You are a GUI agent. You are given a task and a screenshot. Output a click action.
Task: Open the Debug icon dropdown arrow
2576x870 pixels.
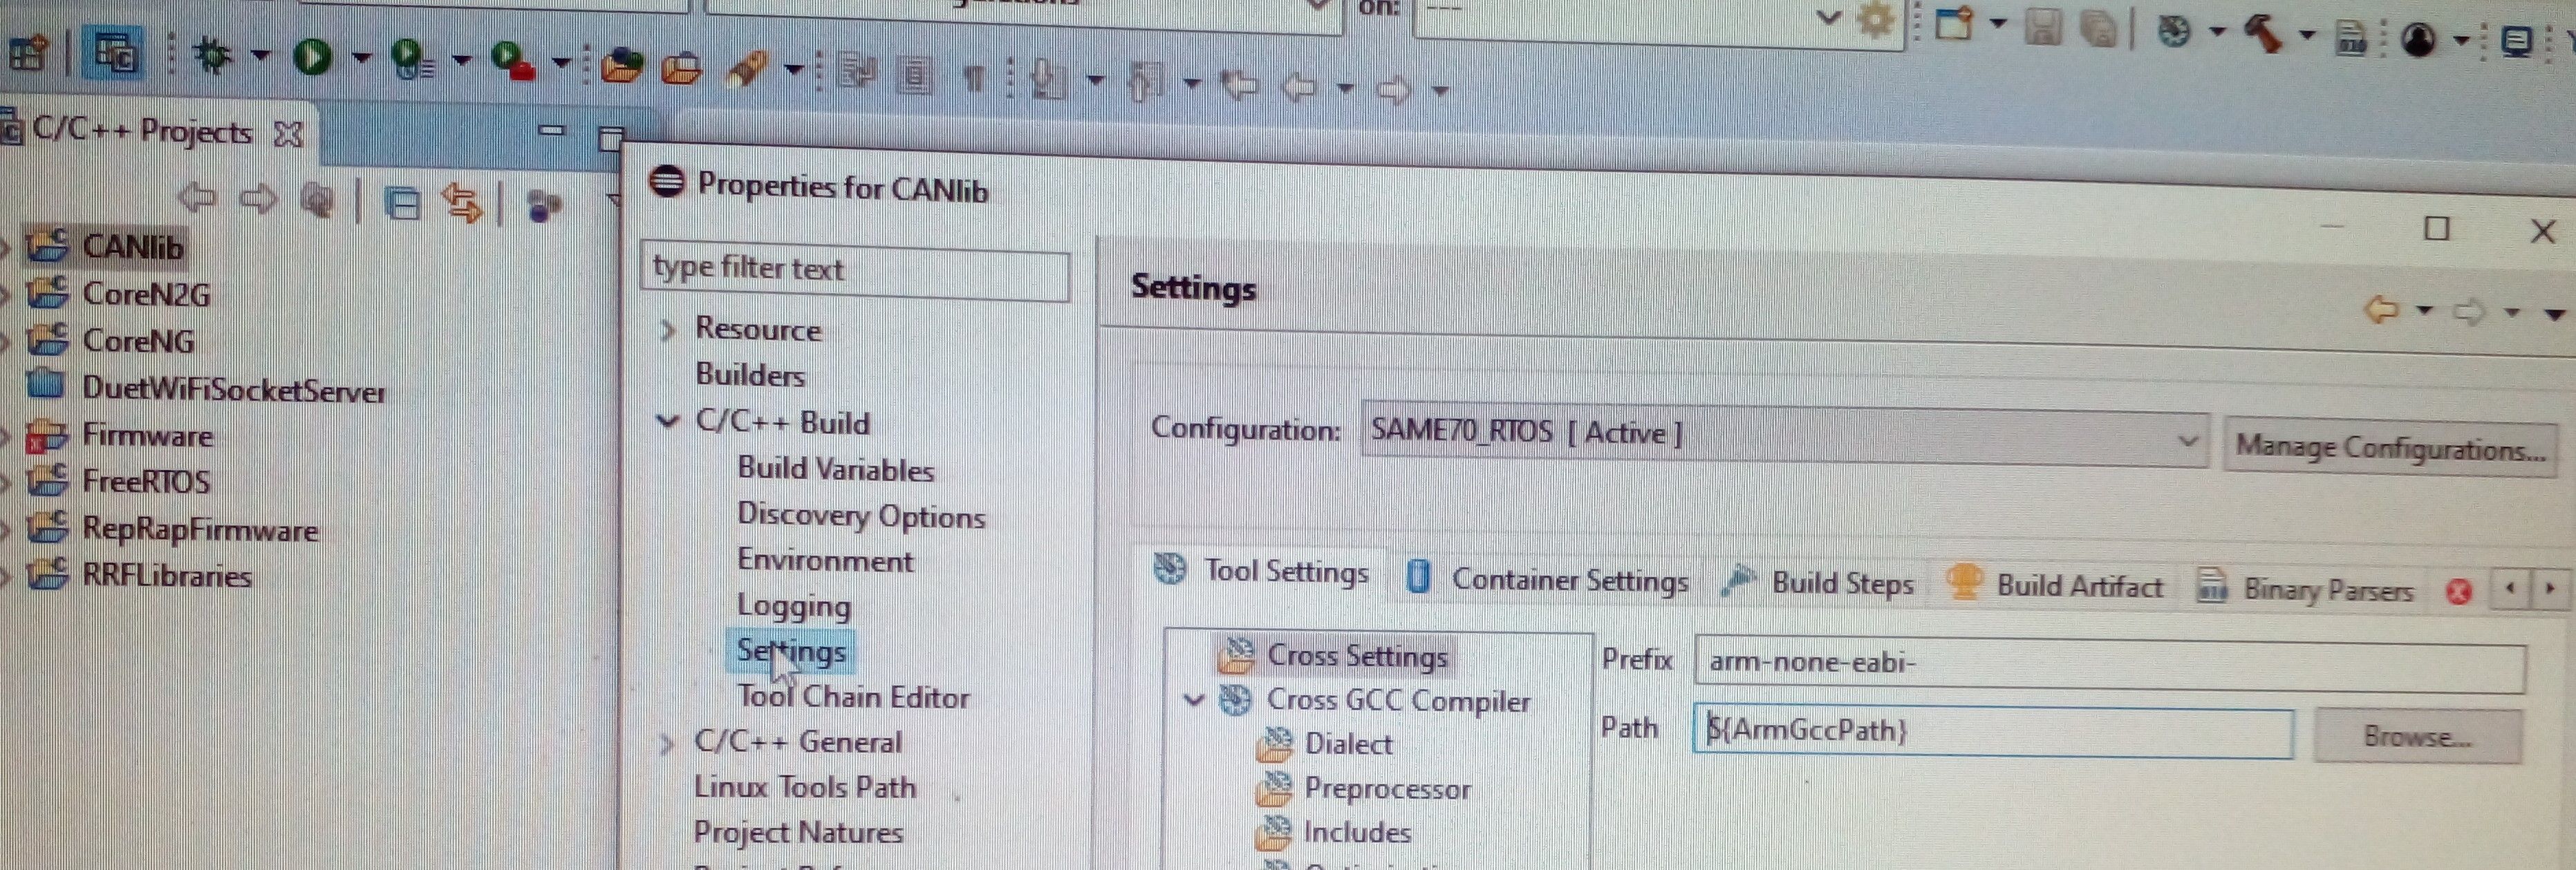click(x=260, y=55)
